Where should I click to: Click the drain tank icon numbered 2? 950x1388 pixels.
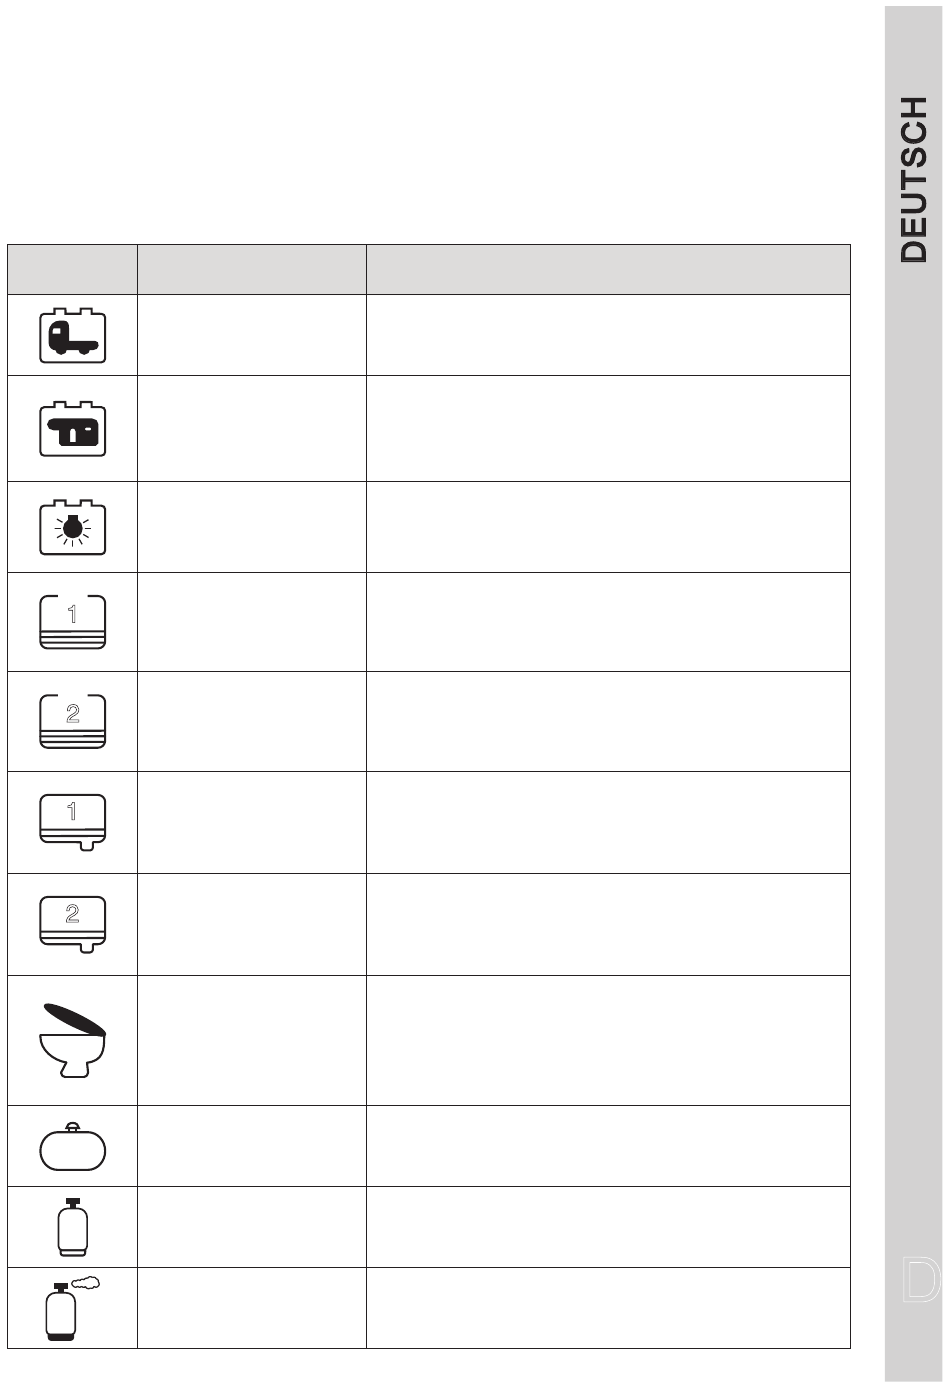(72, 924)
